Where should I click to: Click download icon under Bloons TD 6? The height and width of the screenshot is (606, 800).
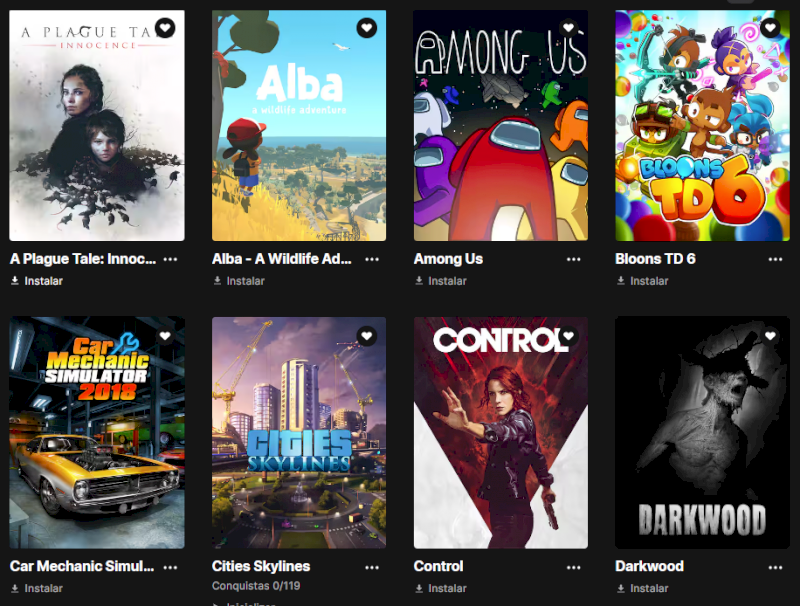(x=621, y=281)
